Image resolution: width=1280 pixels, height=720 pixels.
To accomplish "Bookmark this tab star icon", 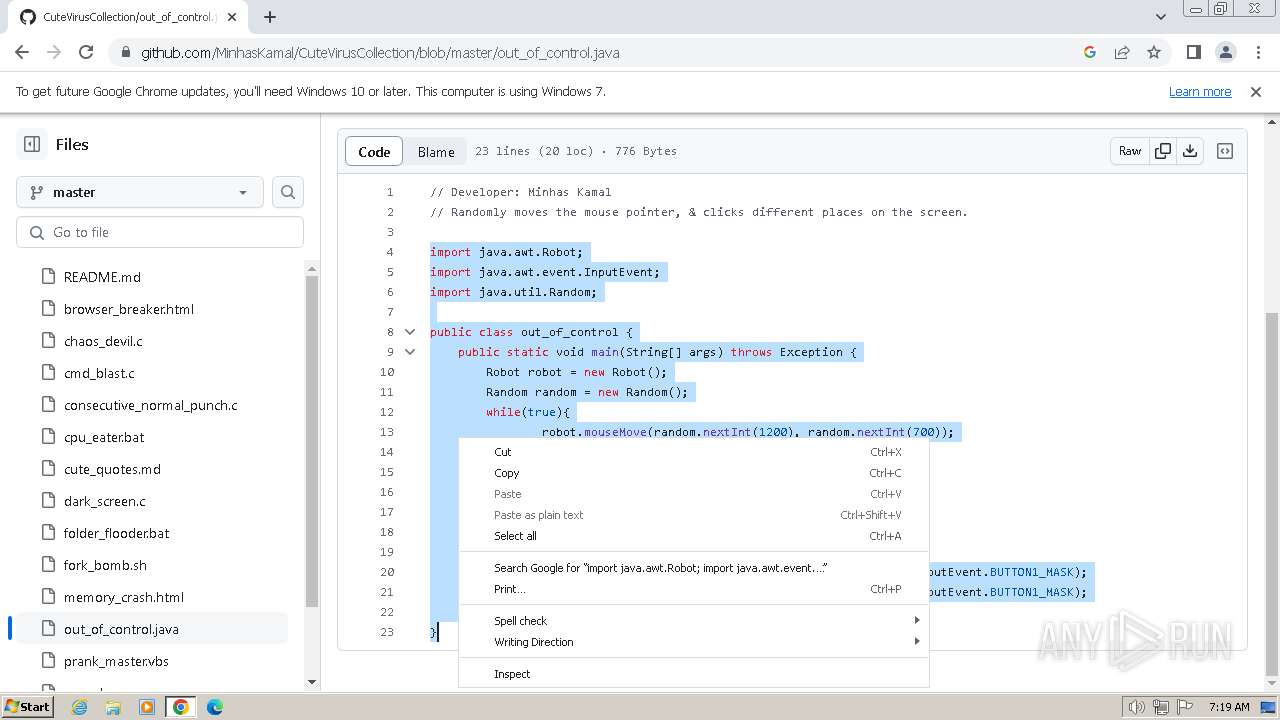I will (x=1154, y=52).
